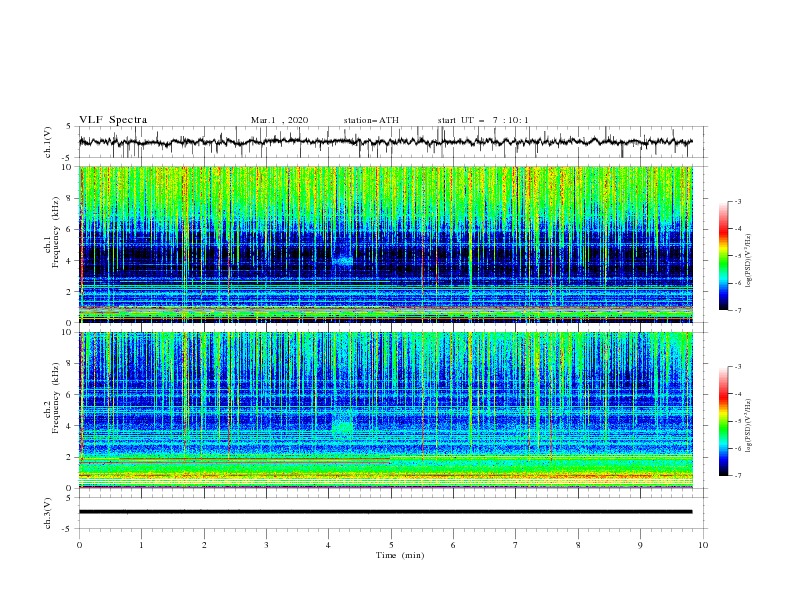The height and width of the screenshot is (612, 792).
Task: Click the '-3' label on ch.1 color bar
Action: tap(737, 201)
